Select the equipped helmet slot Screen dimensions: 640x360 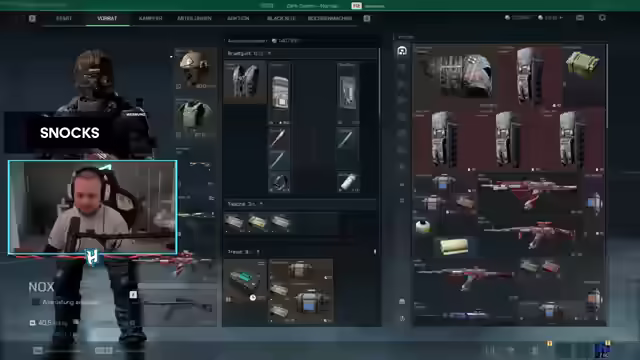pos(196,69)
